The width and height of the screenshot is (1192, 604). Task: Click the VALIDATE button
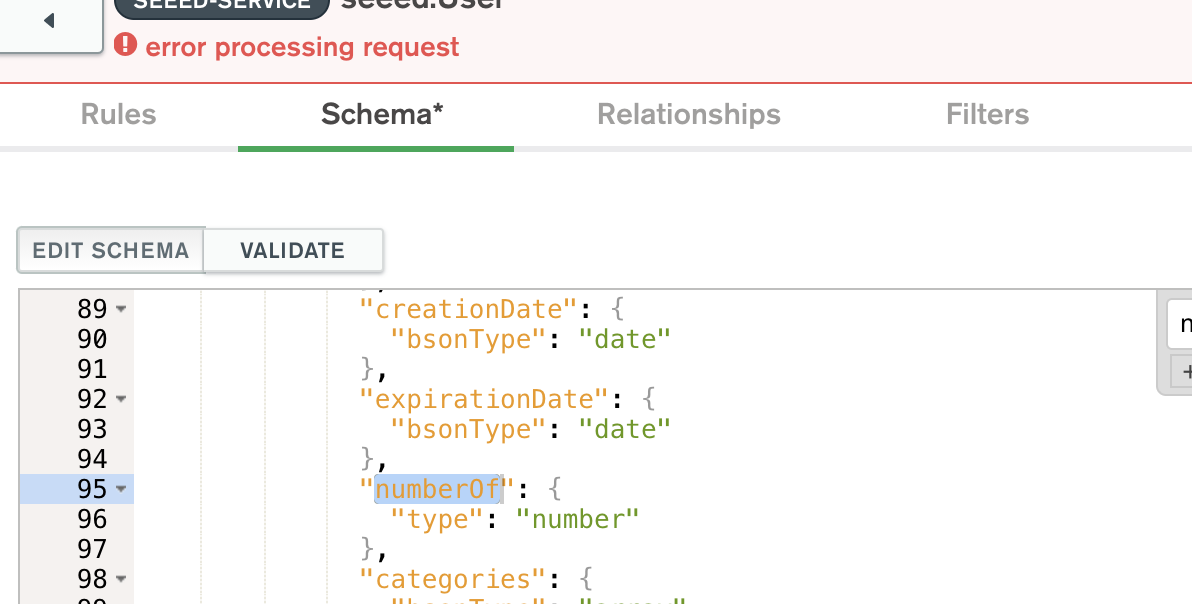click(292, 250)
